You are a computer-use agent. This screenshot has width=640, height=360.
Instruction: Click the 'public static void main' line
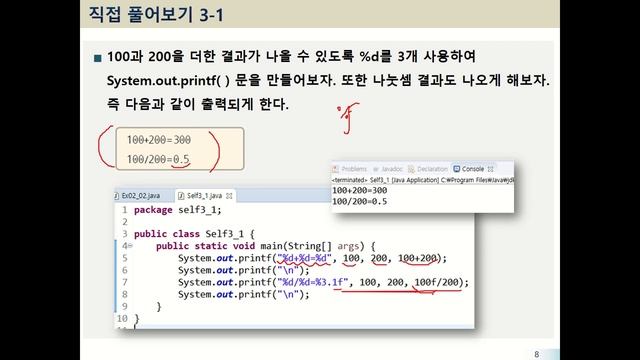coord(266,246)
